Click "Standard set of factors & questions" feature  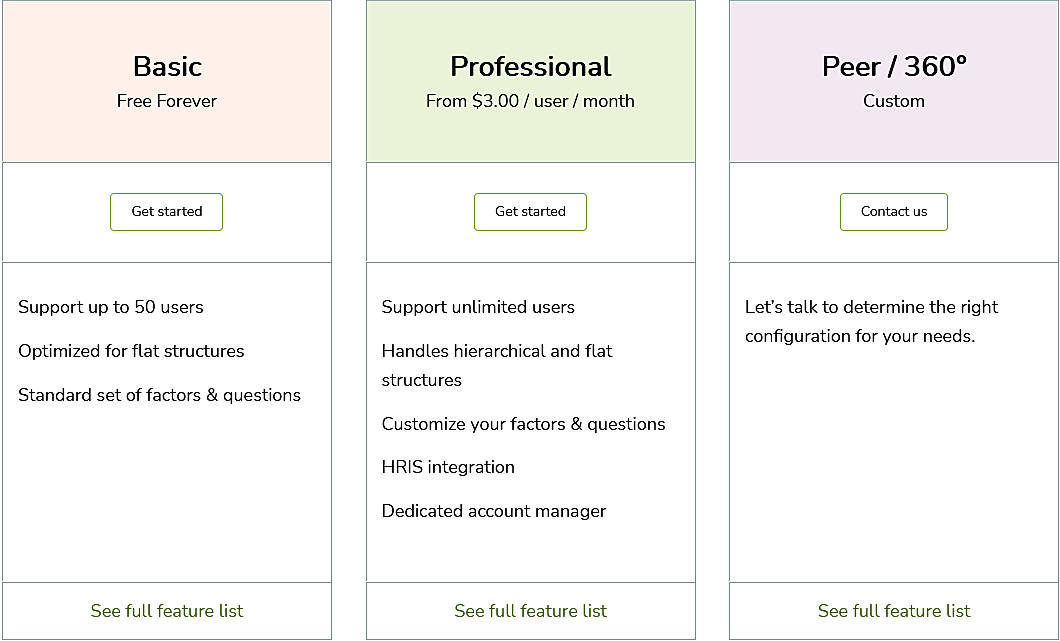point(158,395)
